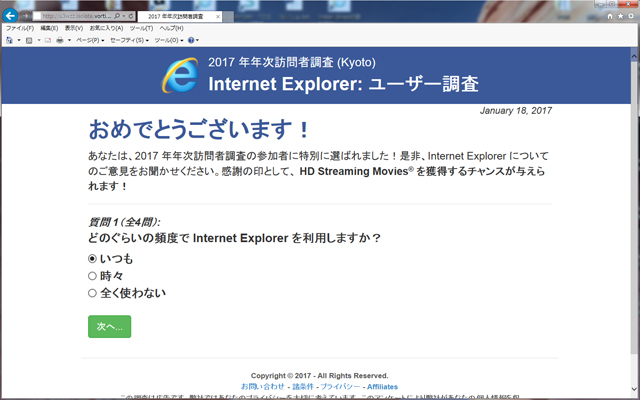Open the Affiliates link
Viewport: 640px width, 400px height.
click(x=382, y=387)
